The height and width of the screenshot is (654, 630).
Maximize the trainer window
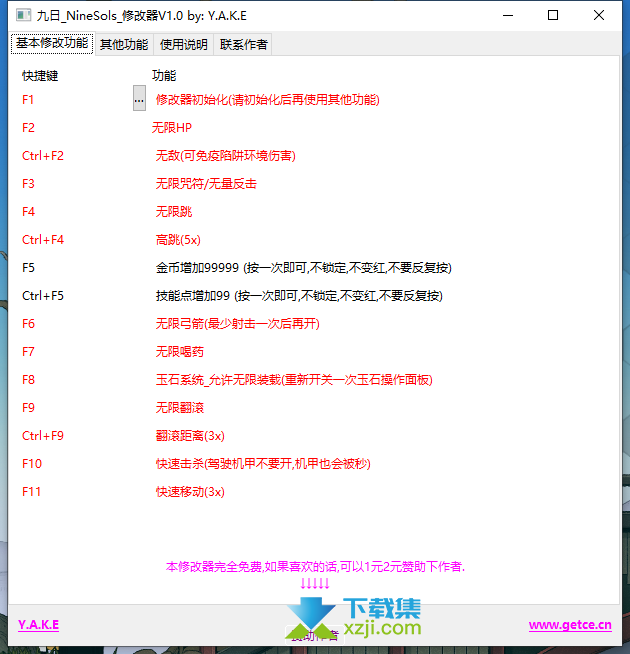pyautogui.click(x=553, y=15)
